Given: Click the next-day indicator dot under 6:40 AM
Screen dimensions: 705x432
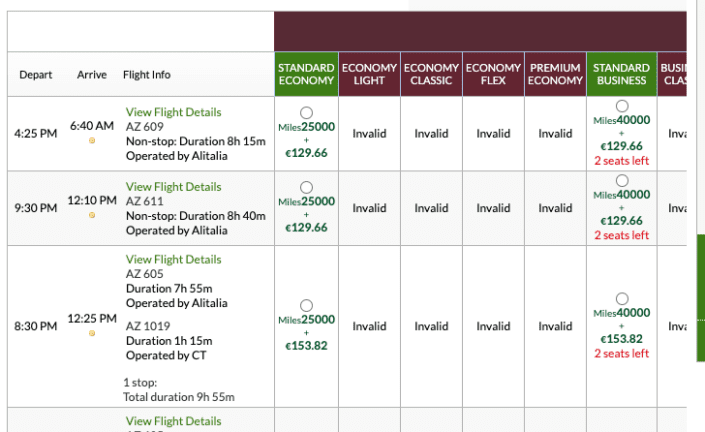Looking at the screenshot, I should tap(92, 141).
